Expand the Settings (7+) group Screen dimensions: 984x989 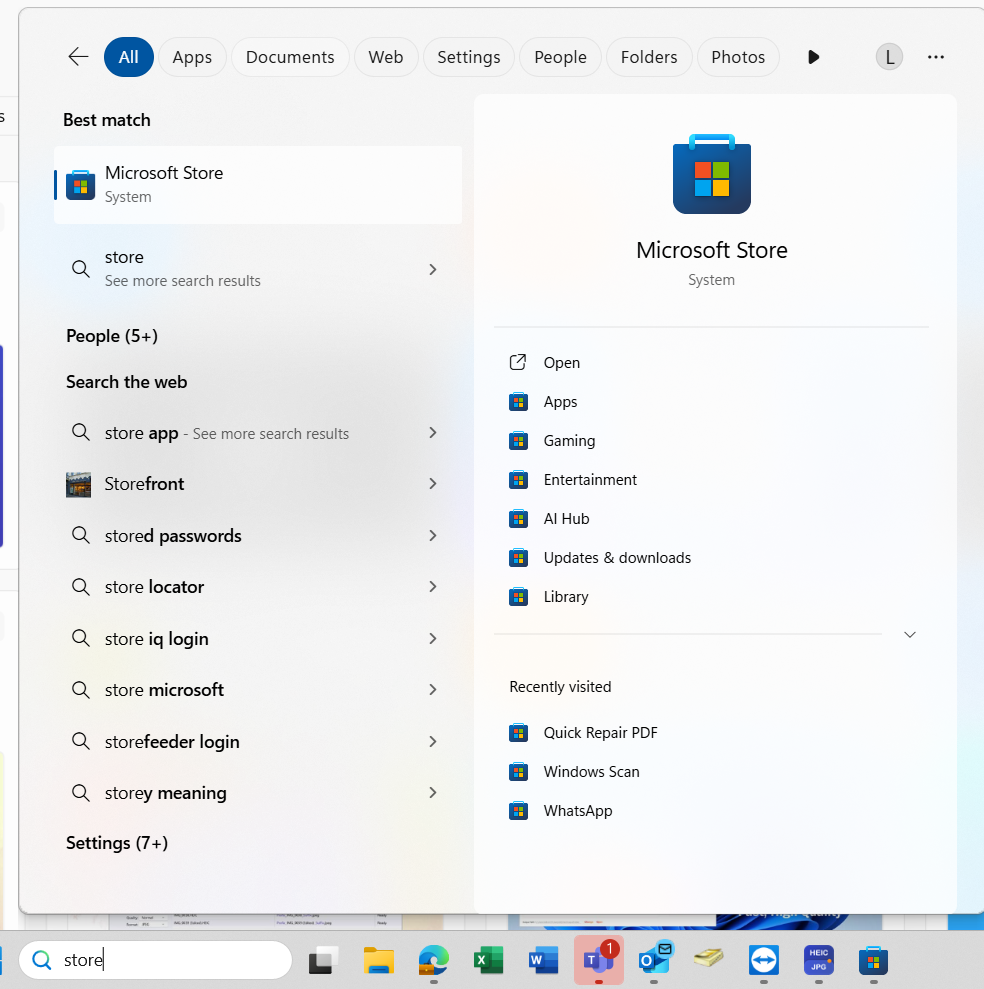point(117,843)
